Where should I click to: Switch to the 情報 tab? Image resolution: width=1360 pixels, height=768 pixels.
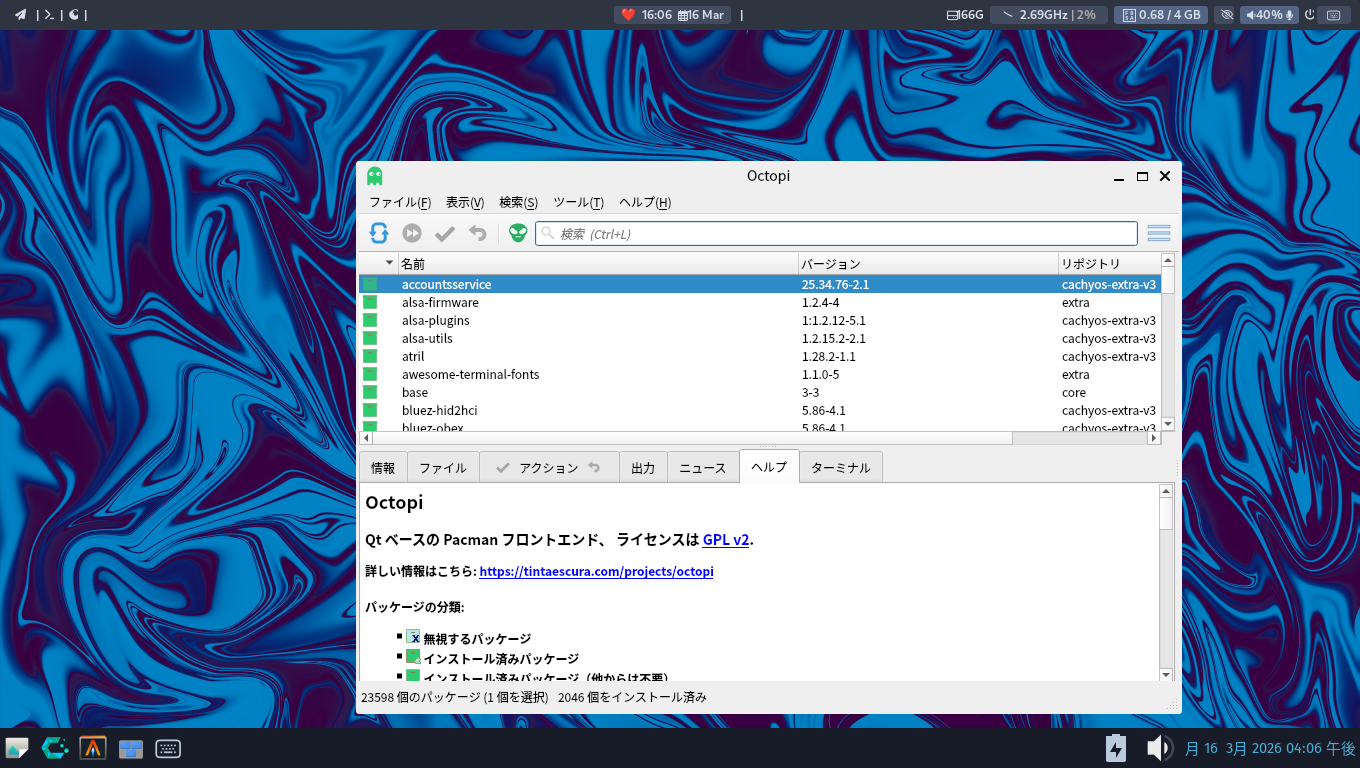(383, 467)
